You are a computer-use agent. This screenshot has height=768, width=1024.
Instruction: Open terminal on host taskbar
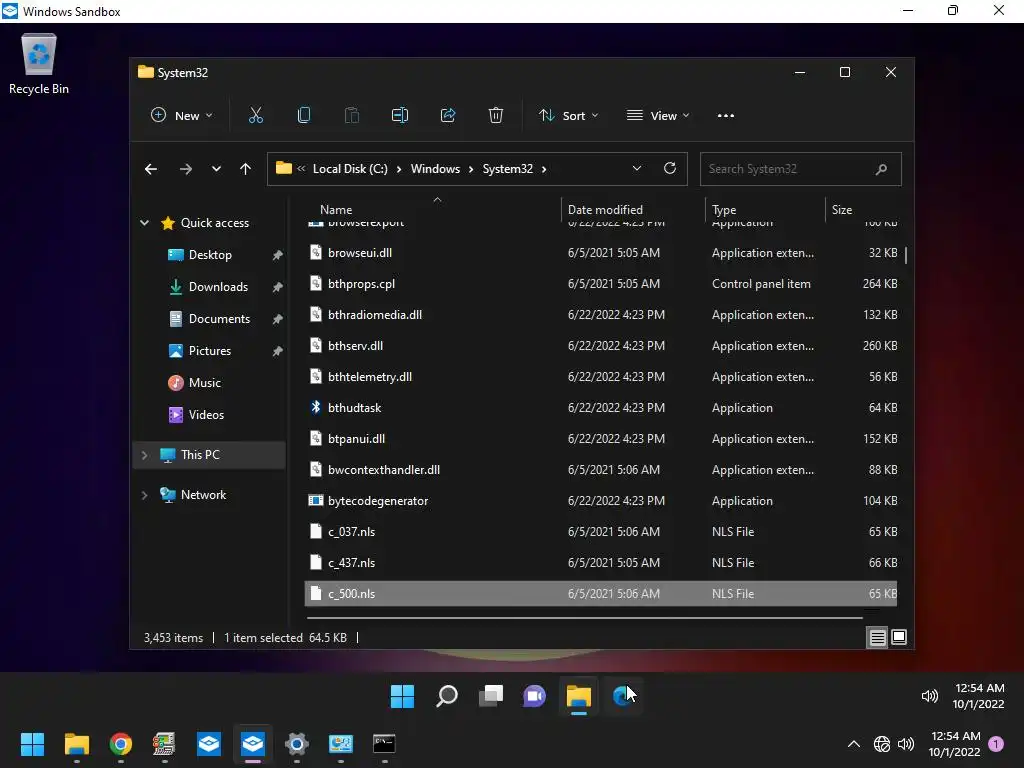[384, 744]
